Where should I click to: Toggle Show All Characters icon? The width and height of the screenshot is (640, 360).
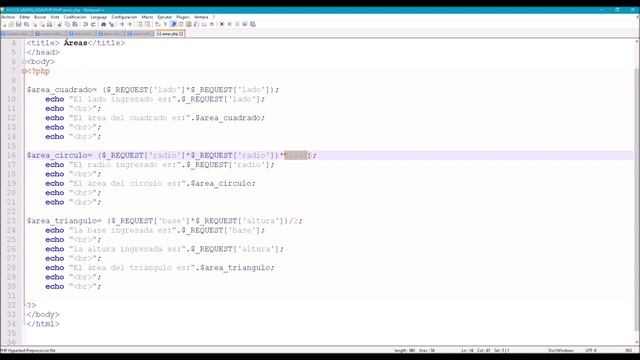click(x=165, y=24)
